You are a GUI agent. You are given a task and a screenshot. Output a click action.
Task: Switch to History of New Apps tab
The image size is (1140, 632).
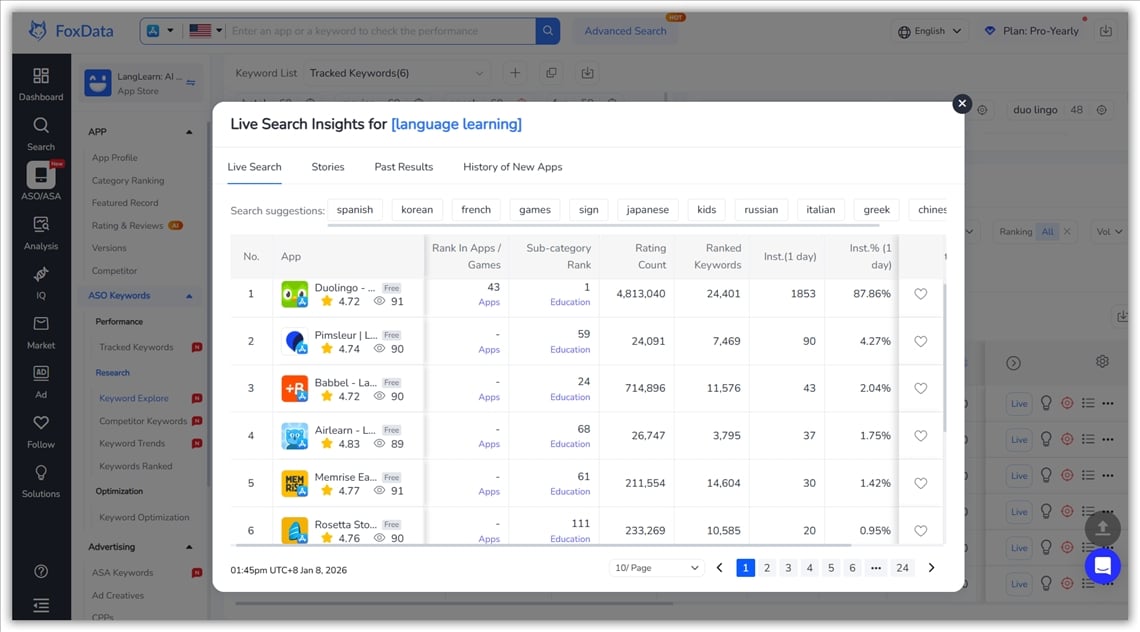point(512,167)
